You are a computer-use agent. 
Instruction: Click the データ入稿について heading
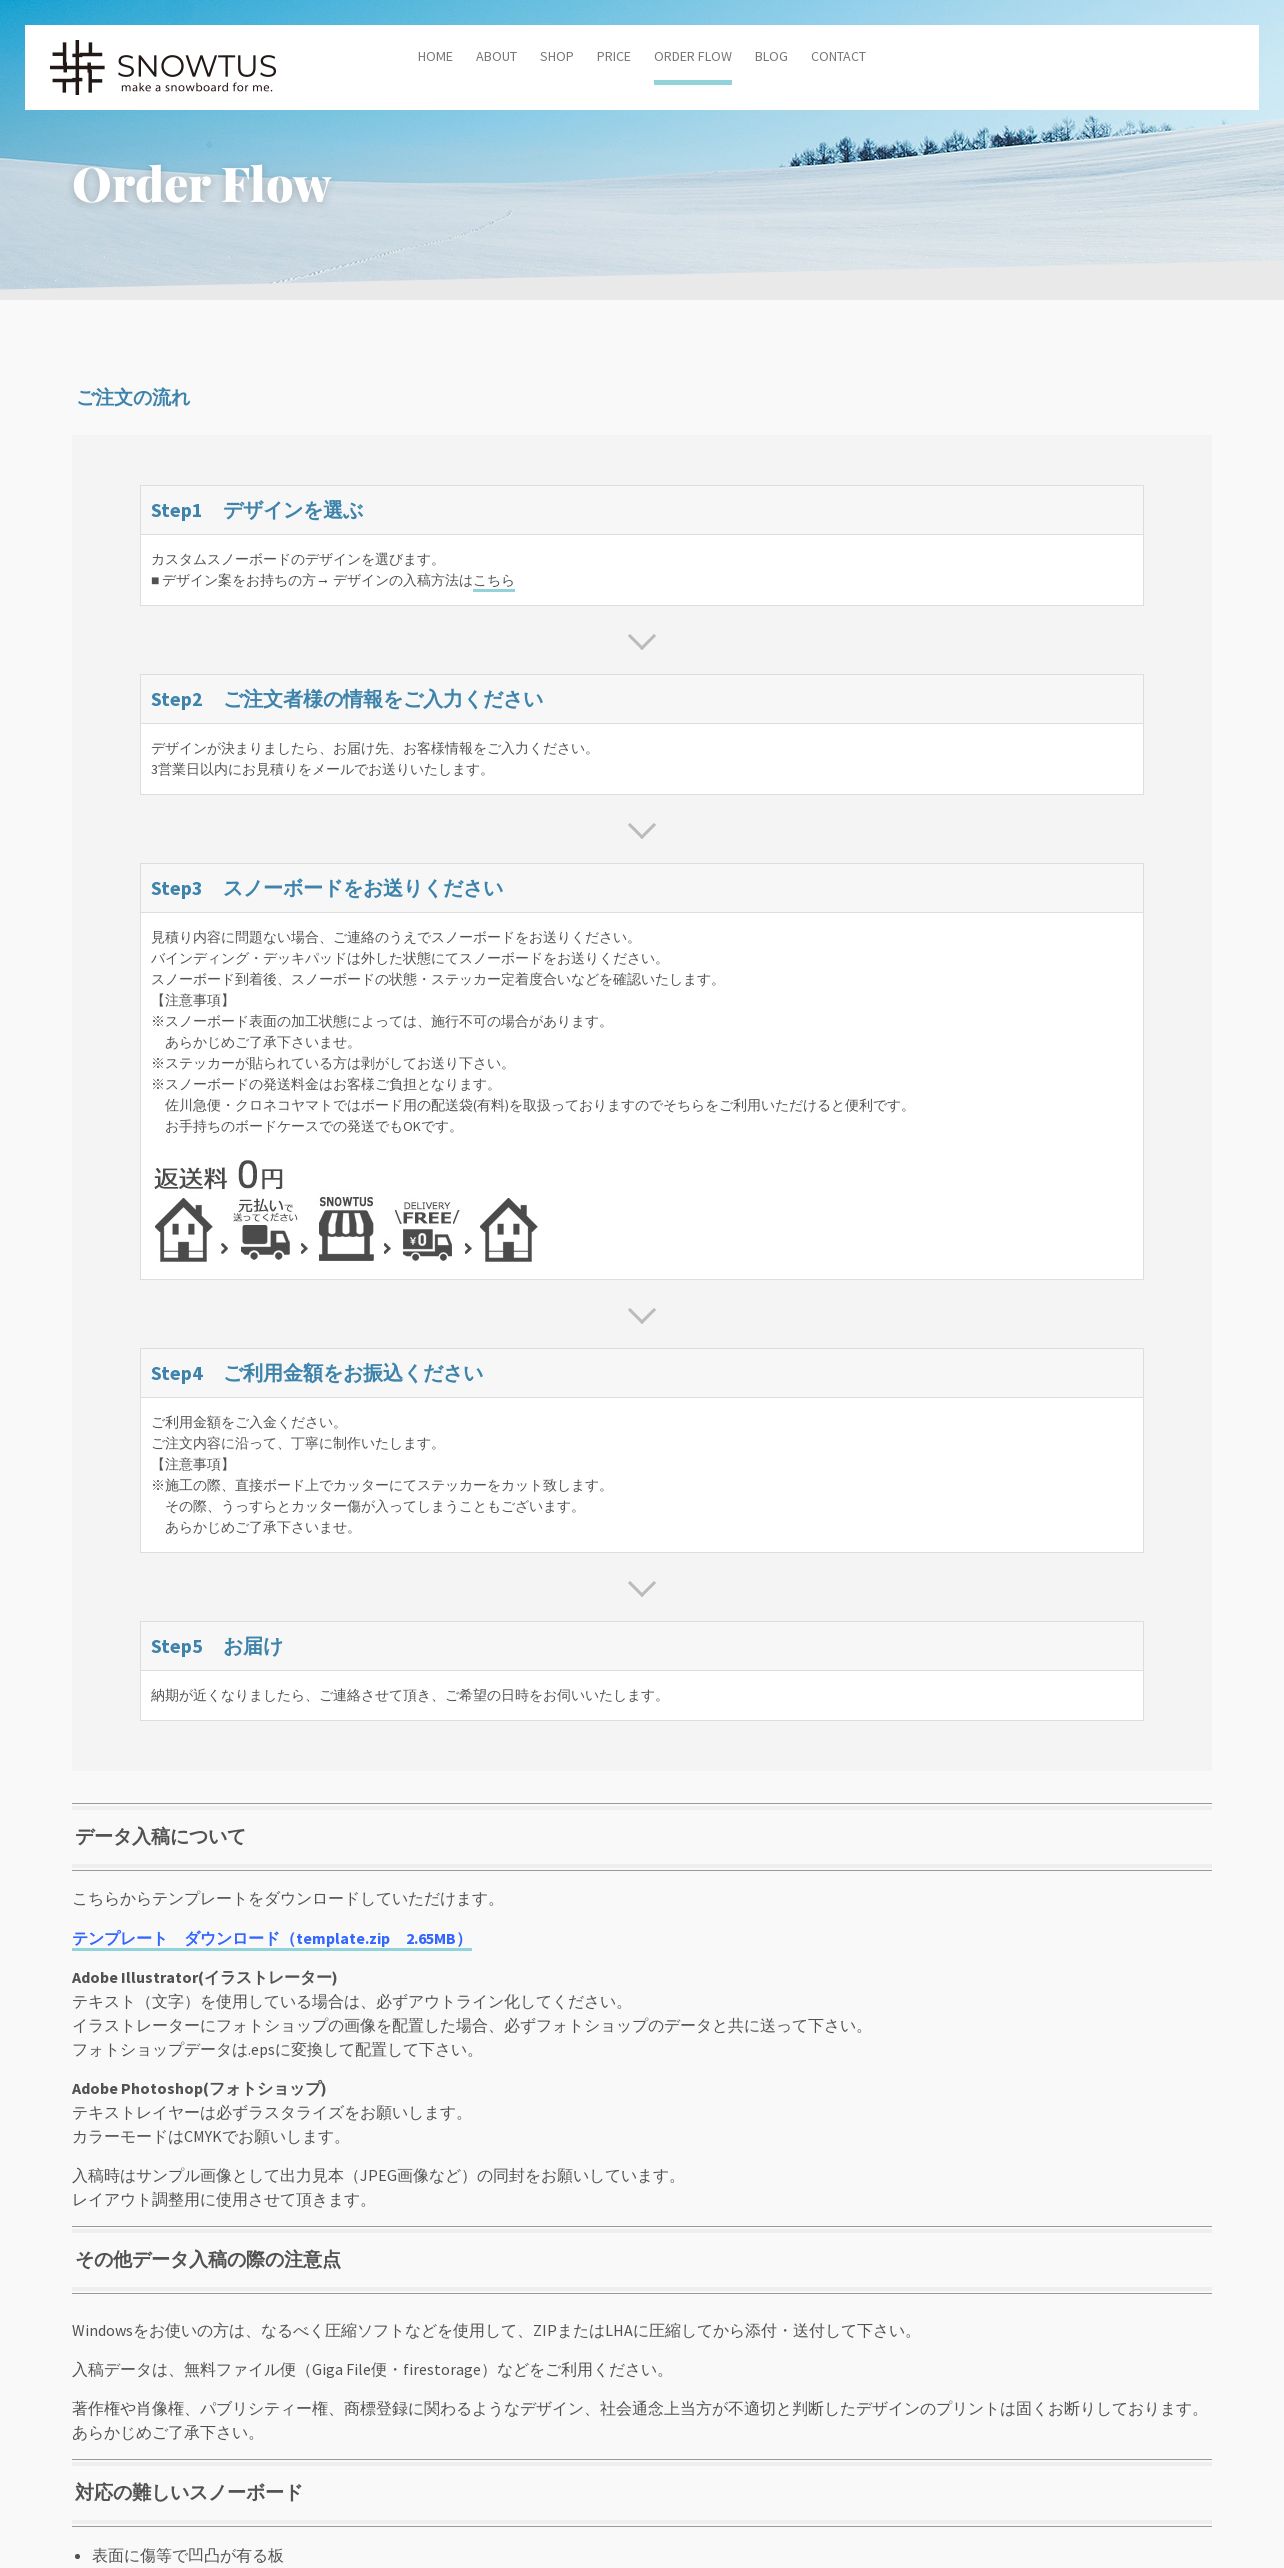(x=160, y=1837)
